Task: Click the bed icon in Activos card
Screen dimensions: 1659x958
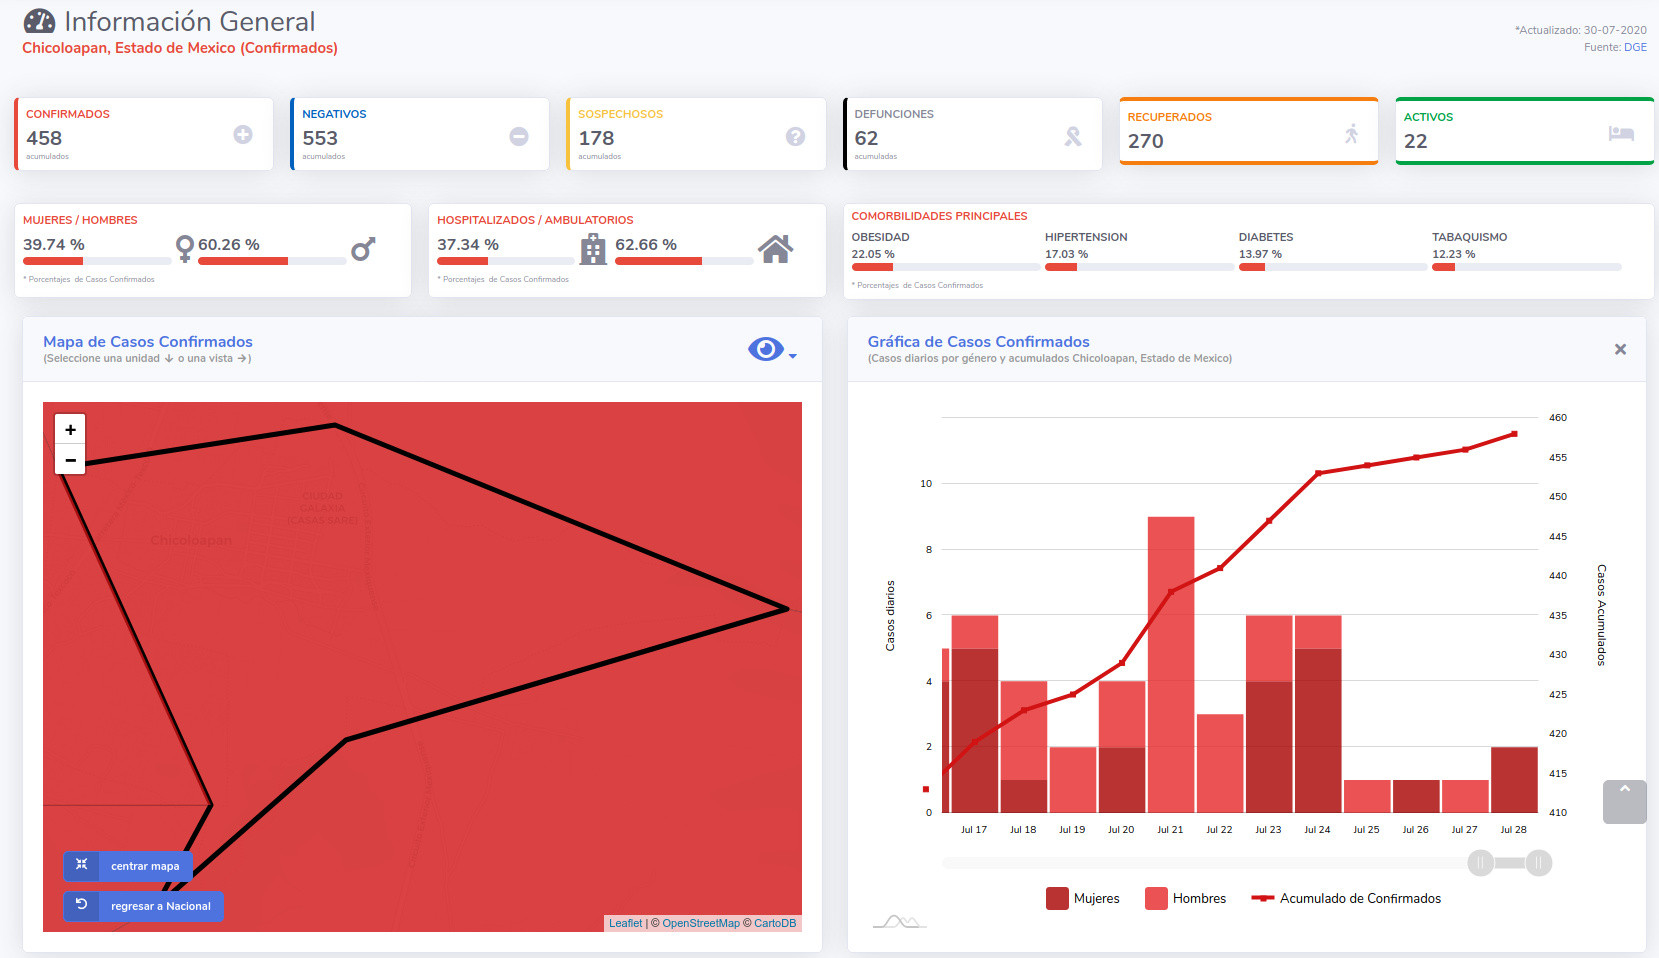Action: tap(1621, 133)
